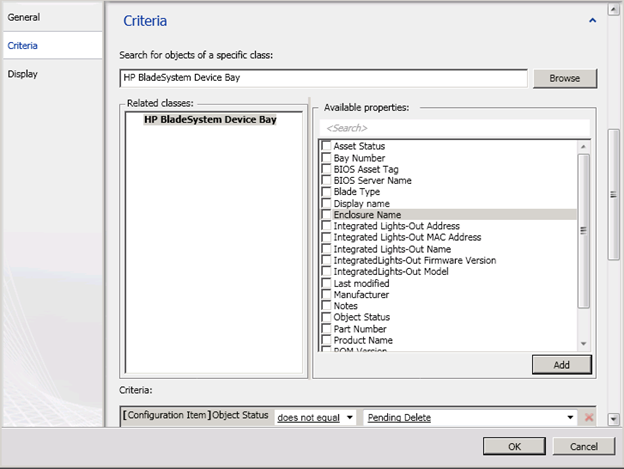This screenshot has width=624, height=469.
Task: Confirm with the OK button
Action: click(513, 445)
